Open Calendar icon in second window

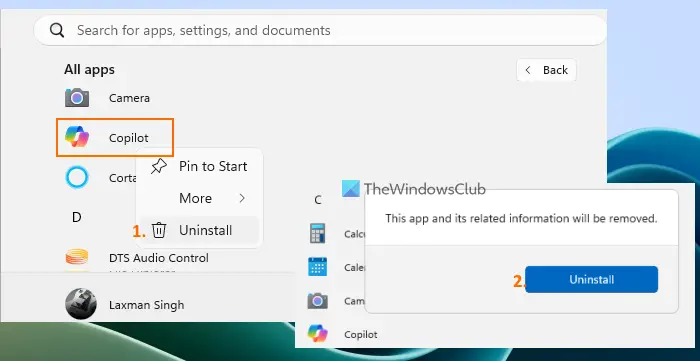(x=317, y=267)
